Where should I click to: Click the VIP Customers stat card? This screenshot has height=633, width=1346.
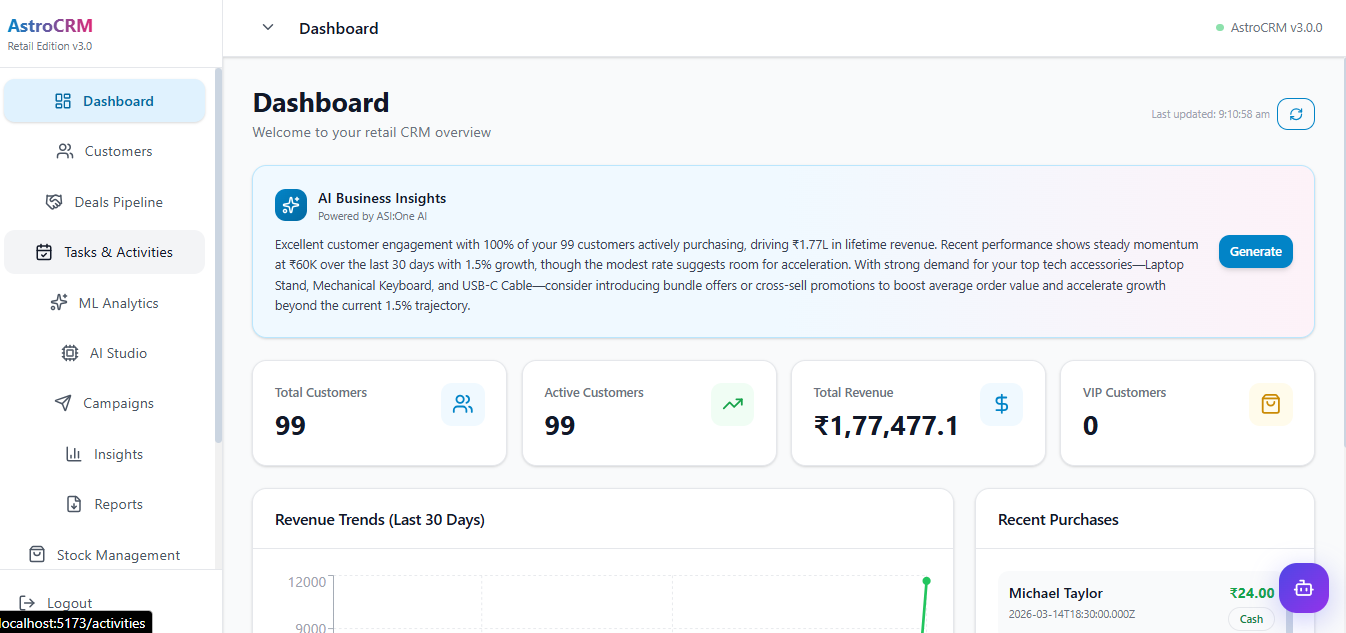click(x=1187, y=413)
